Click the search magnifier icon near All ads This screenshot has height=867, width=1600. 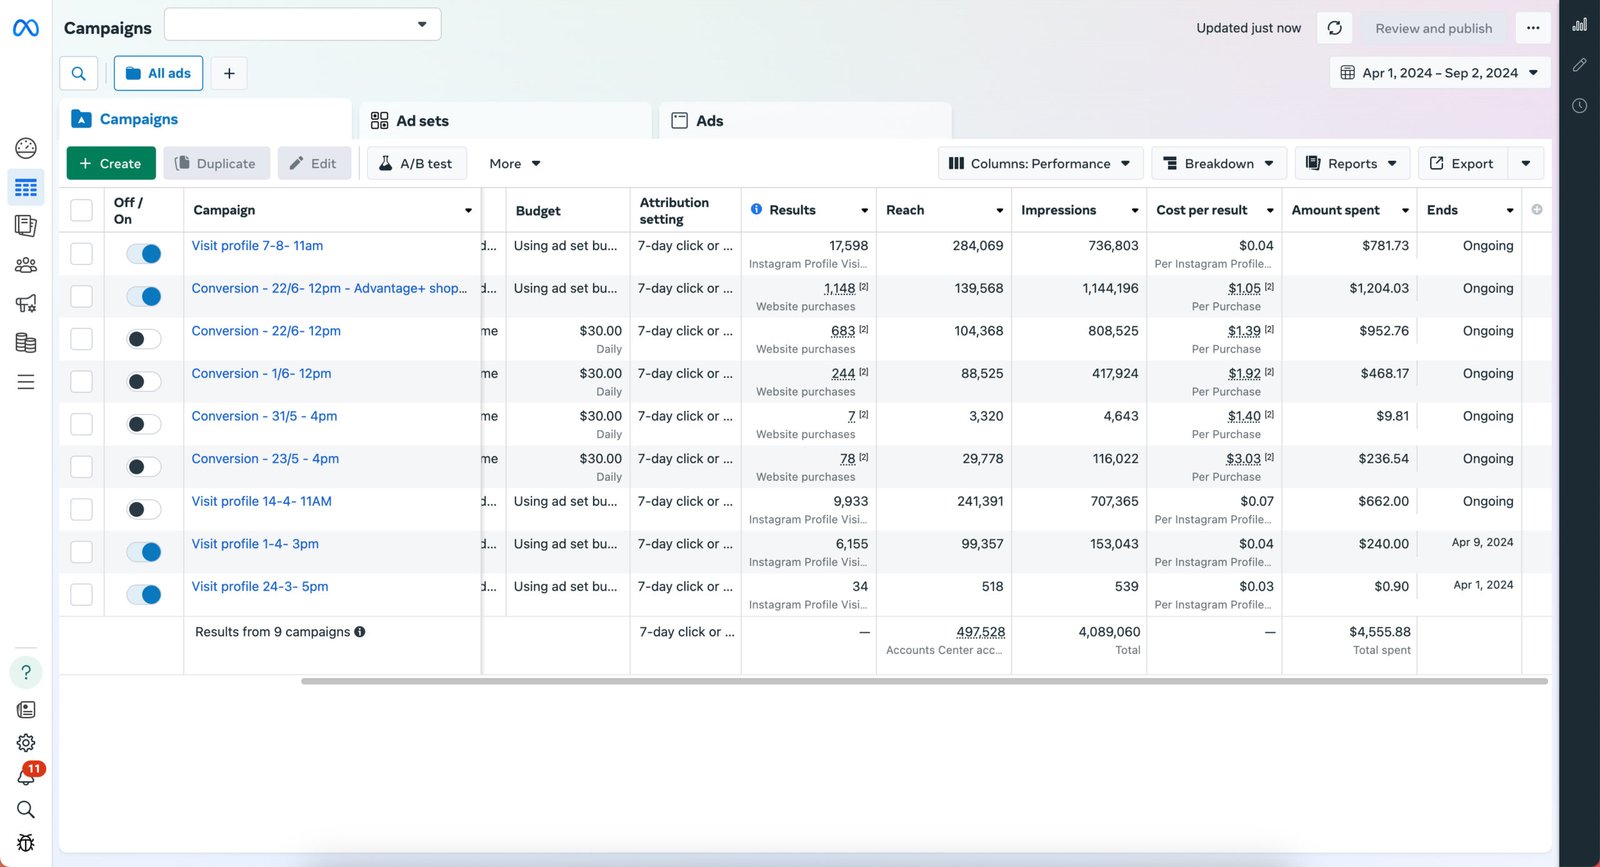click(x=79, y=73)
